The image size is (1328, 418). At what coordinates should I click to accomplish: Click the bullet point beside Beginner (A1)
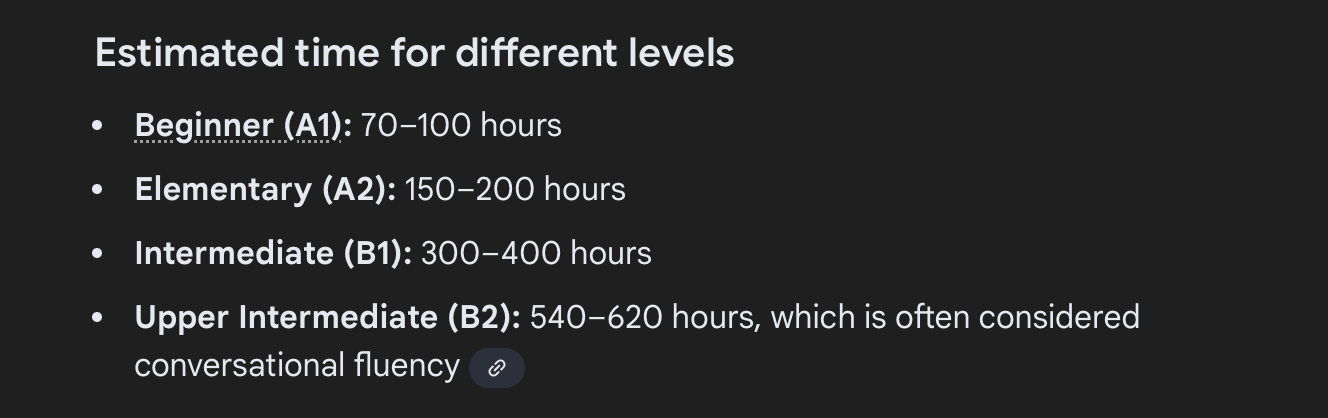(x=97, y=125)
